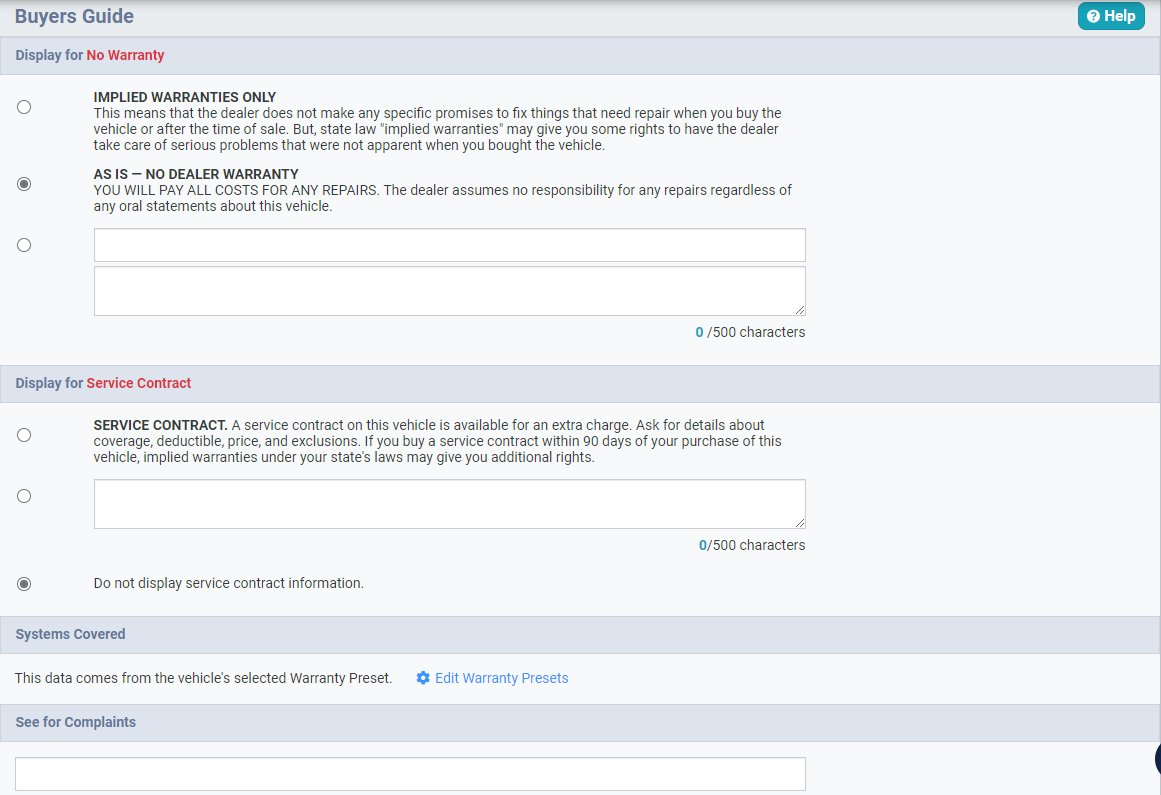The image size is (1161, 795).
Task: Select the custom service contract text radio
Action: coord(24,496)
